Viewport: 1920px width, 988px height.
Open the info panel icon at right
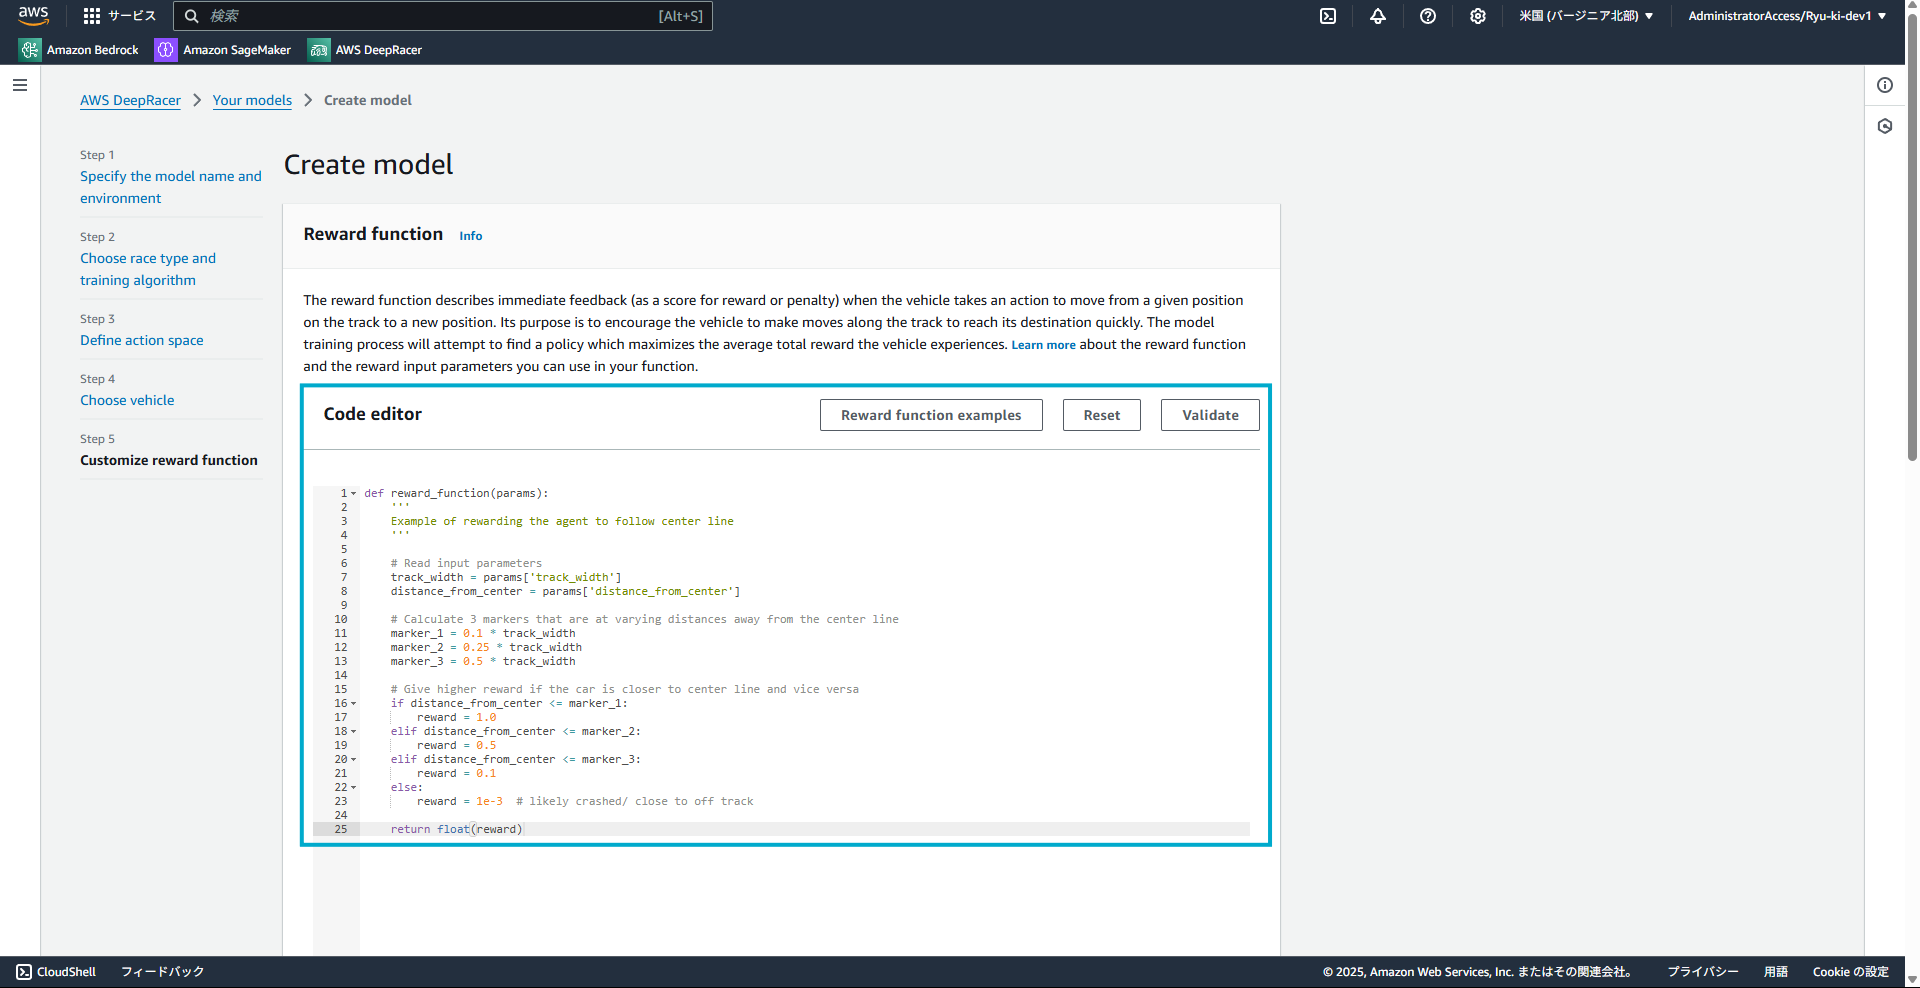click(1885, 85)
